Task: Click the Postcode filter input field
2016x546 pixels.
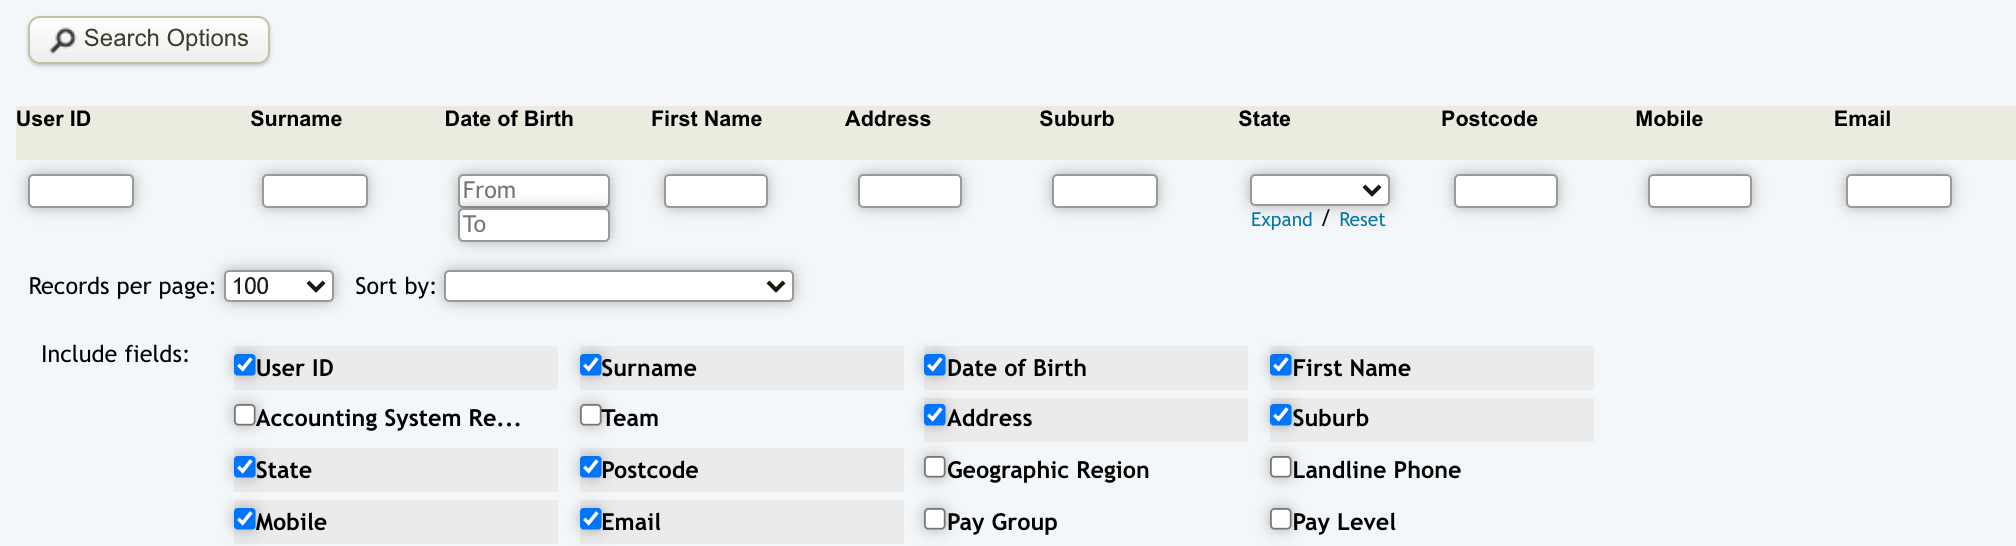Action: pos(1505,191)
